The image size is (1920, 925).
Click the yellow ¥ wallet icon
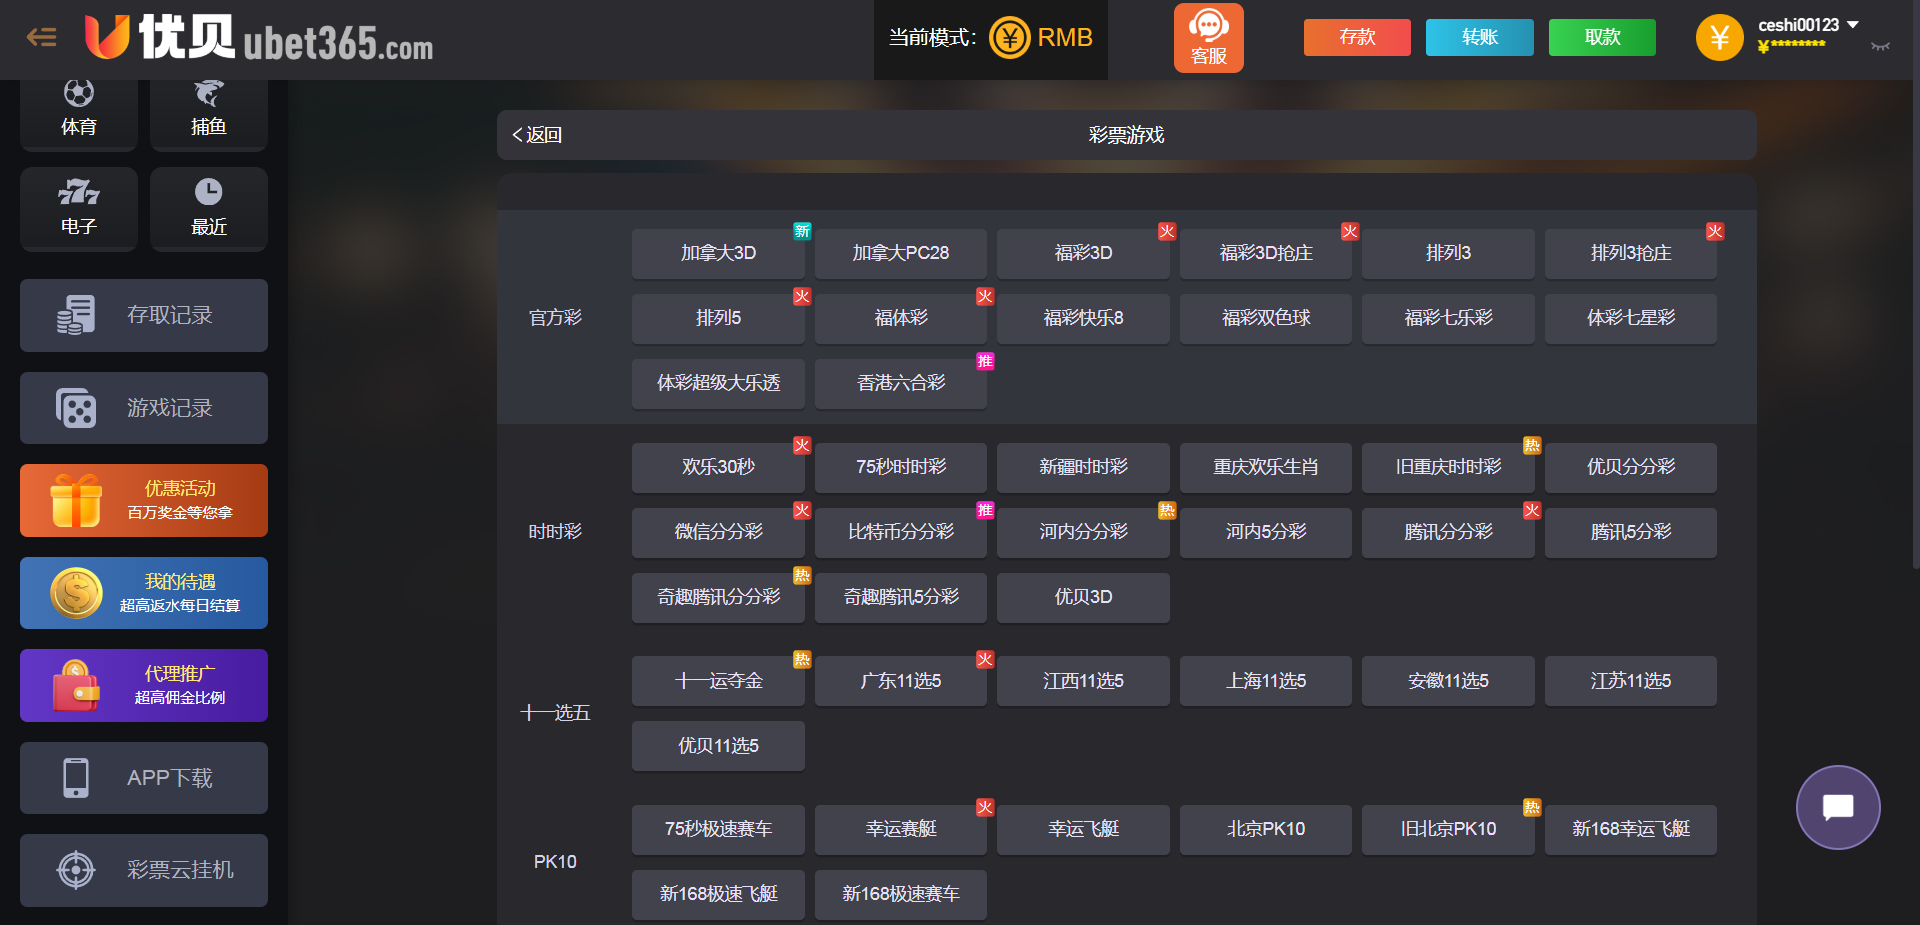click(1719, 38)
